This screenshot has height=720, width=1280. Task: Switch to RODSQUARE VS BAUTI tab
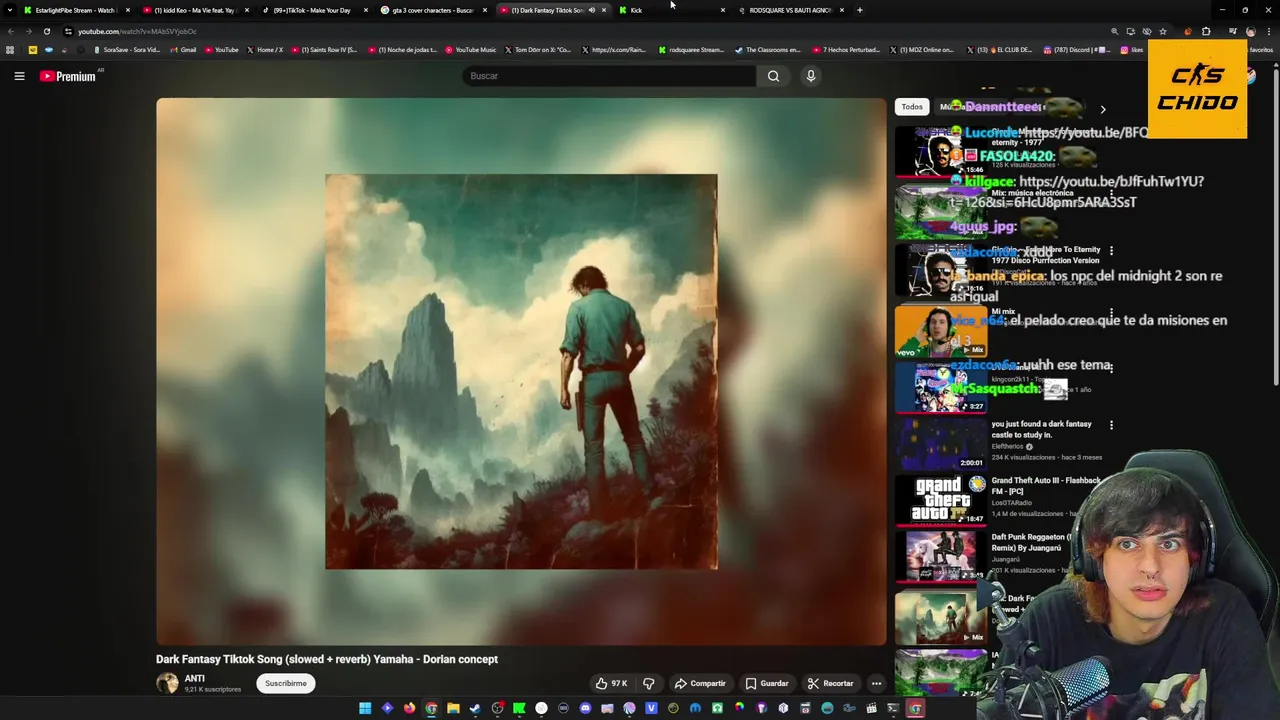(790, 10)
